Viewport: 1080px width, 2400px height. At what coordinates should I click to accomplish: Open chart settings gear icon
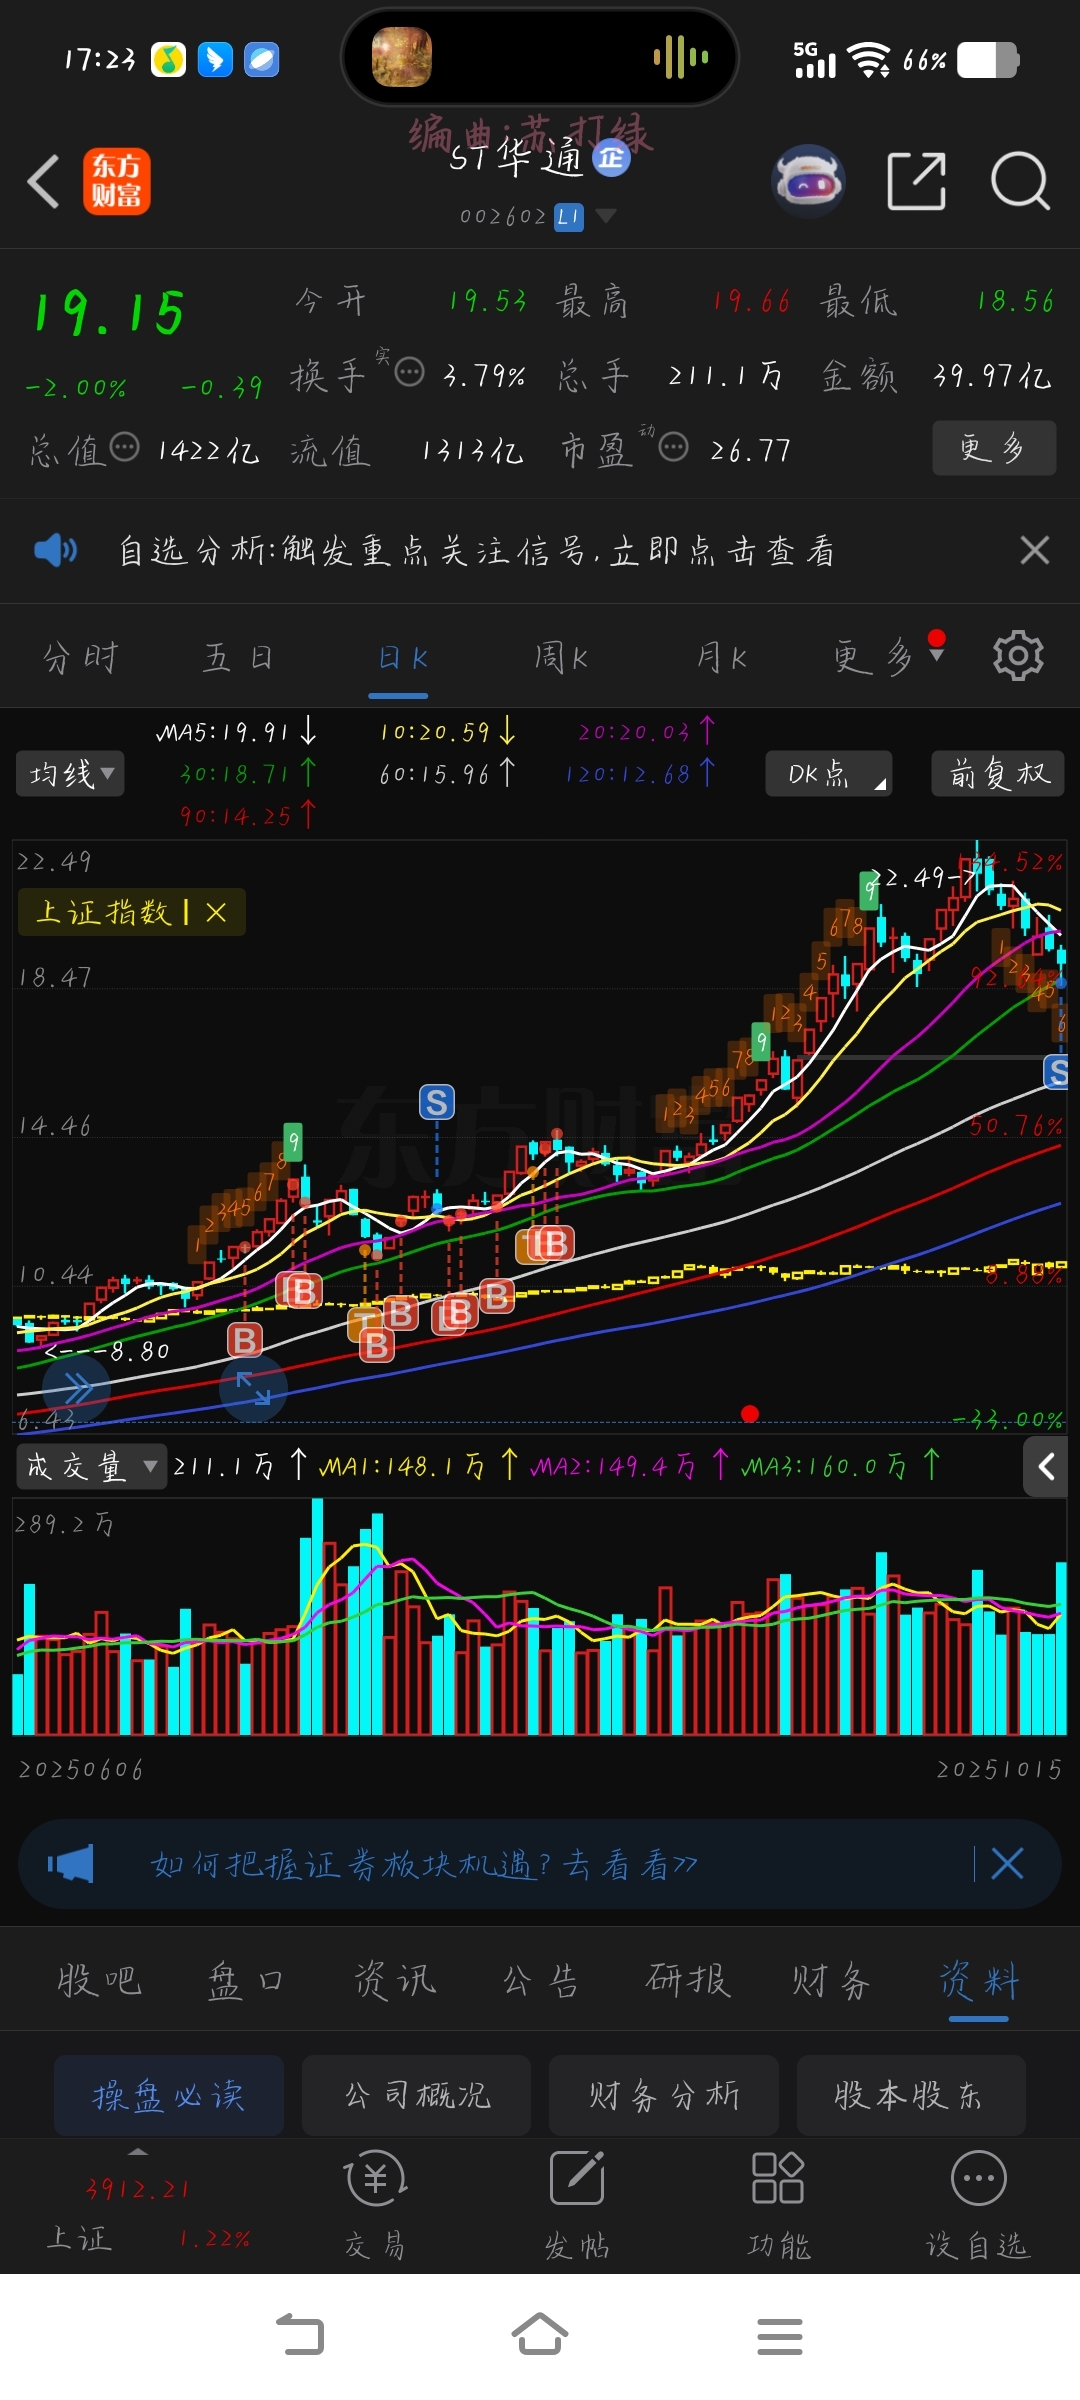tap(1018, 656)
